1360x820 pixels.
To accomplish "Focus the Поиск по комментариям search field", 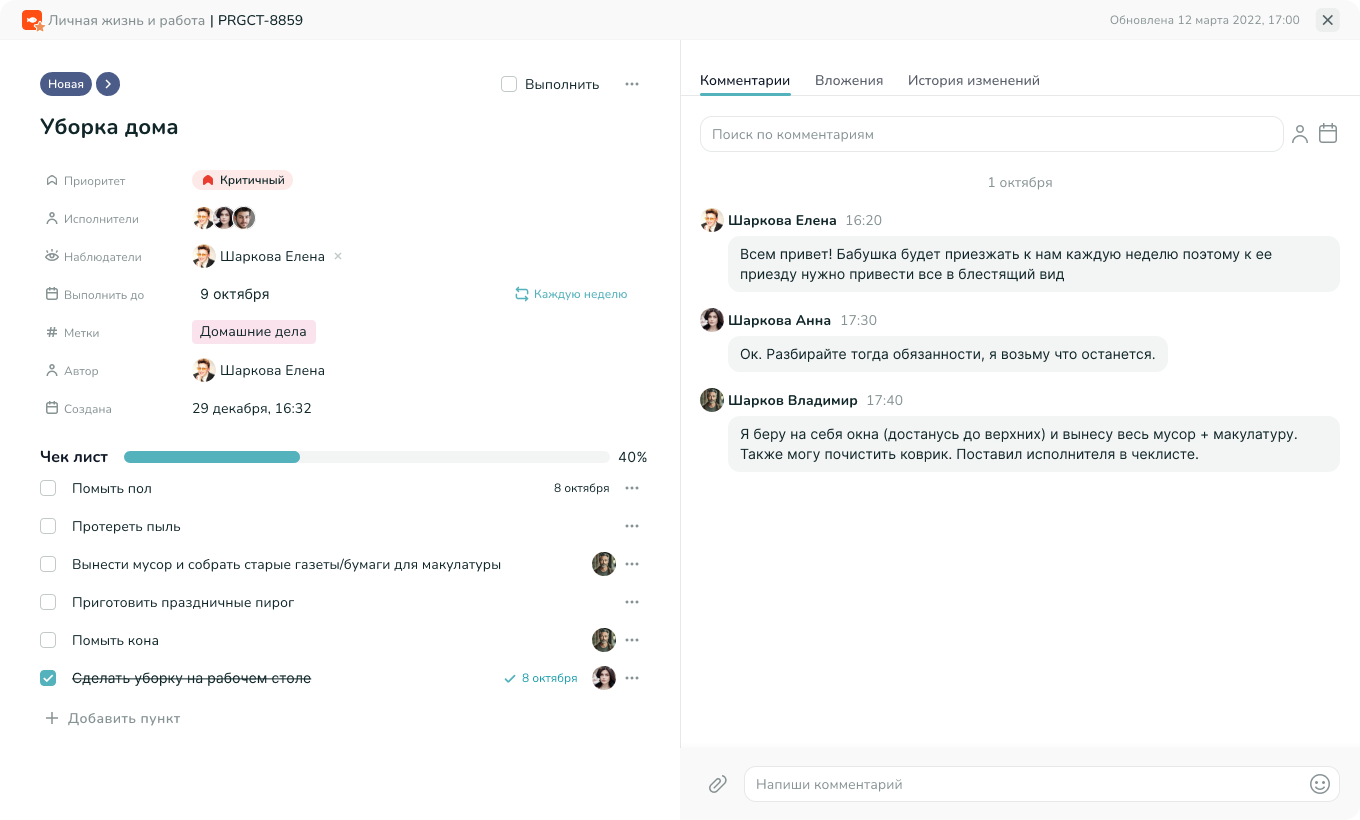I will (990, 134).
